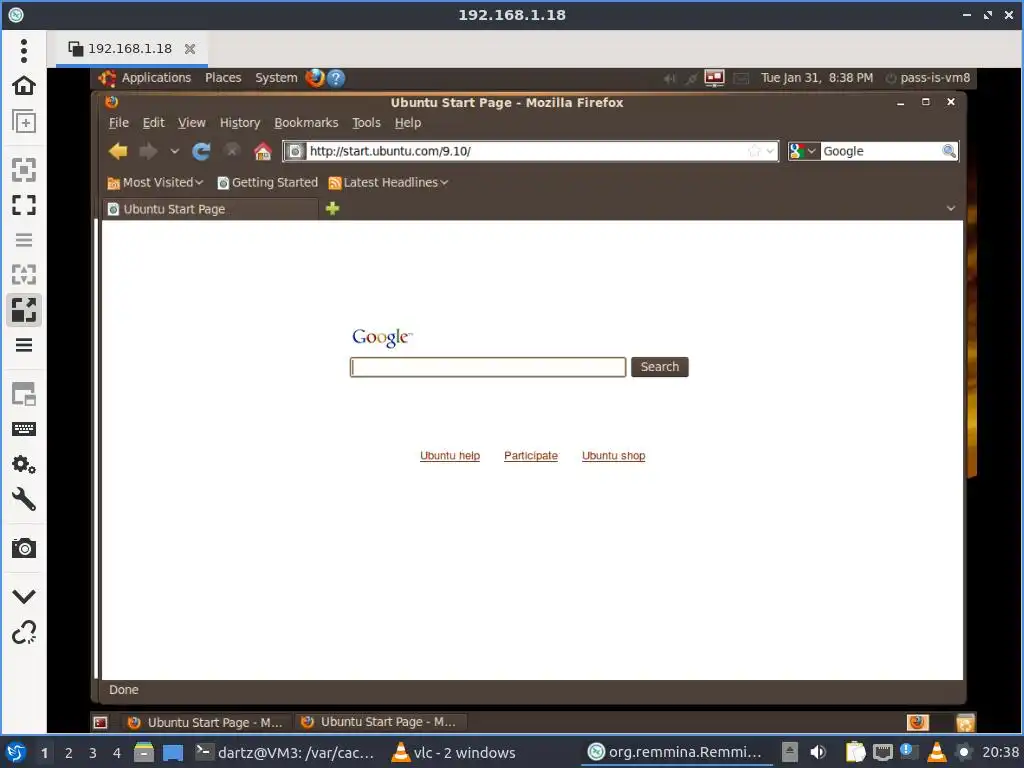This screenshot has width=1024, height=768.
Task: Open Firefox Edit menu
Action: pos(153,123)
